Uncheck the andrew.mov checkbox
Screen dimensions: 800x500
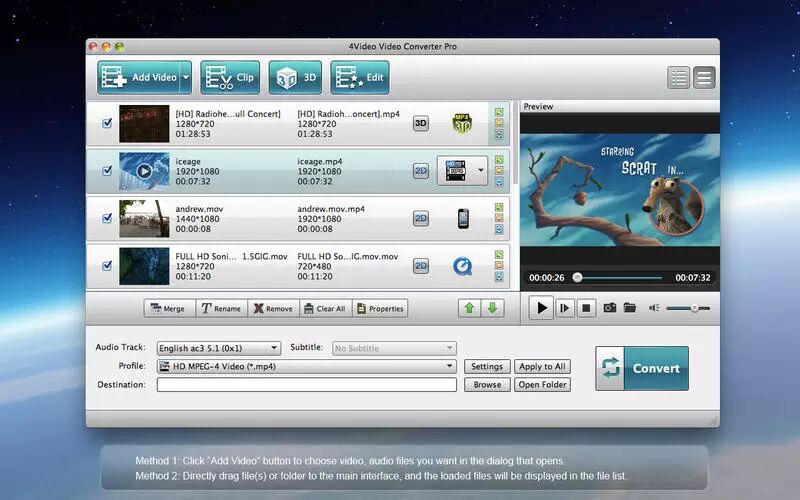(x=107, y=218)
